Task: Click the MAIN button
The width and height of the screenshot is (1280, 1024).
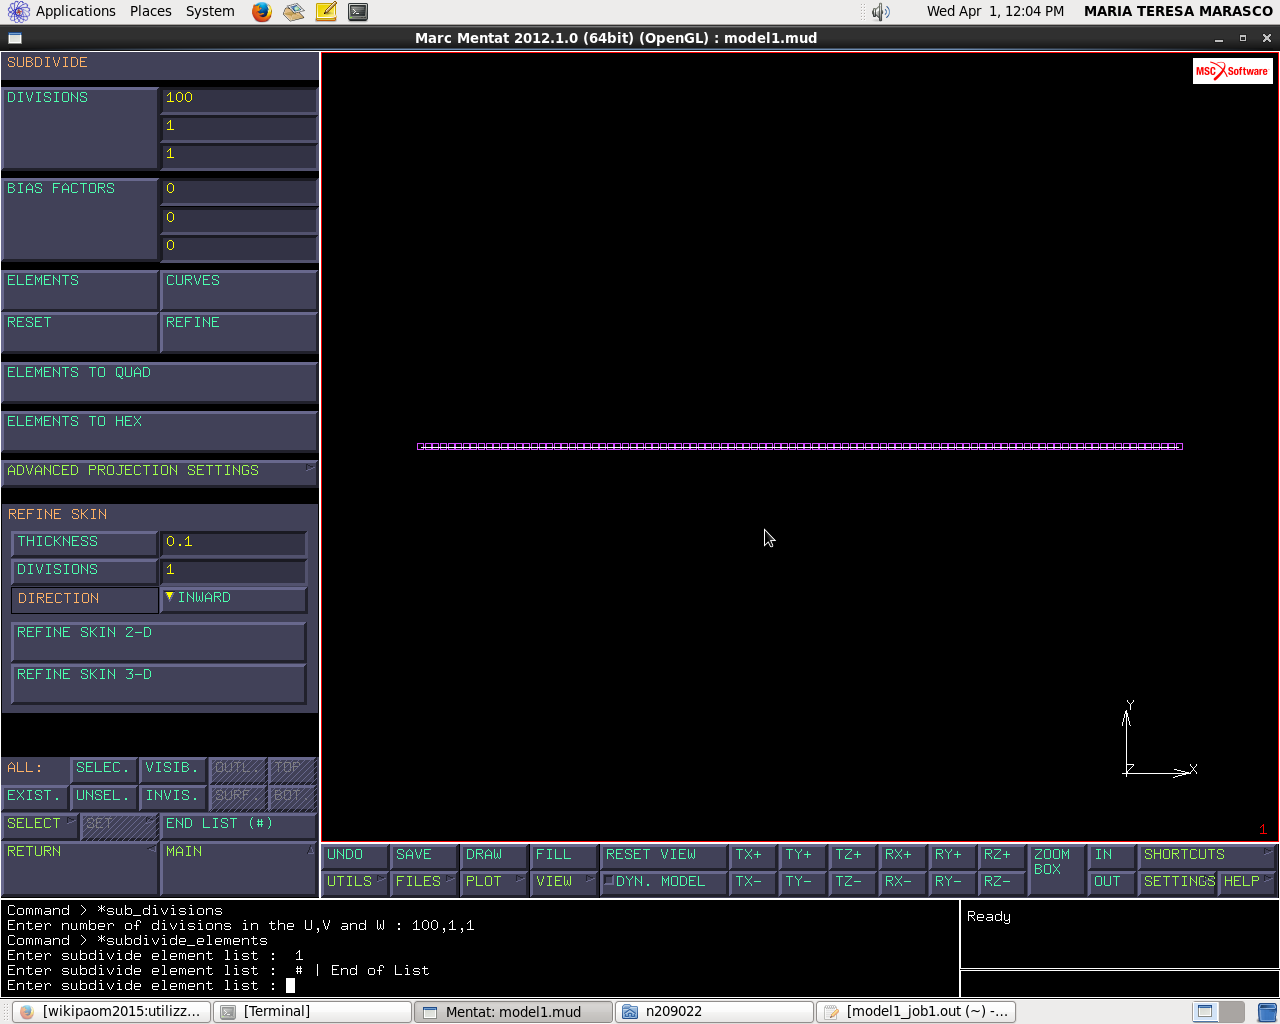Action: click(x=239, y=868)
